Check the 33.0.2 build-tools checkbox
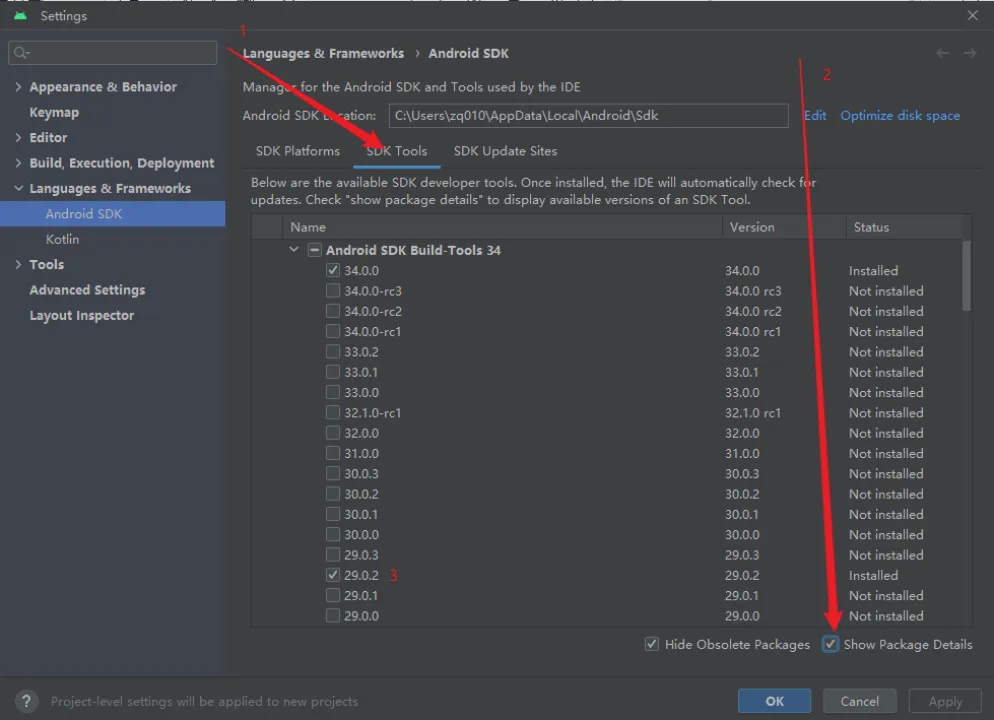Viewport: 994px width, 720px height. point(333,352)
